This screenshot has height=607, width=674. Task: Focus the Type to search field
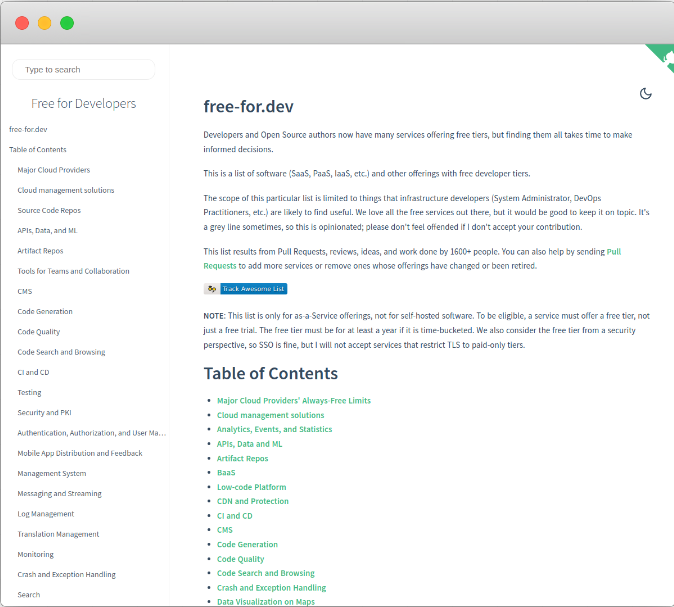83,70
